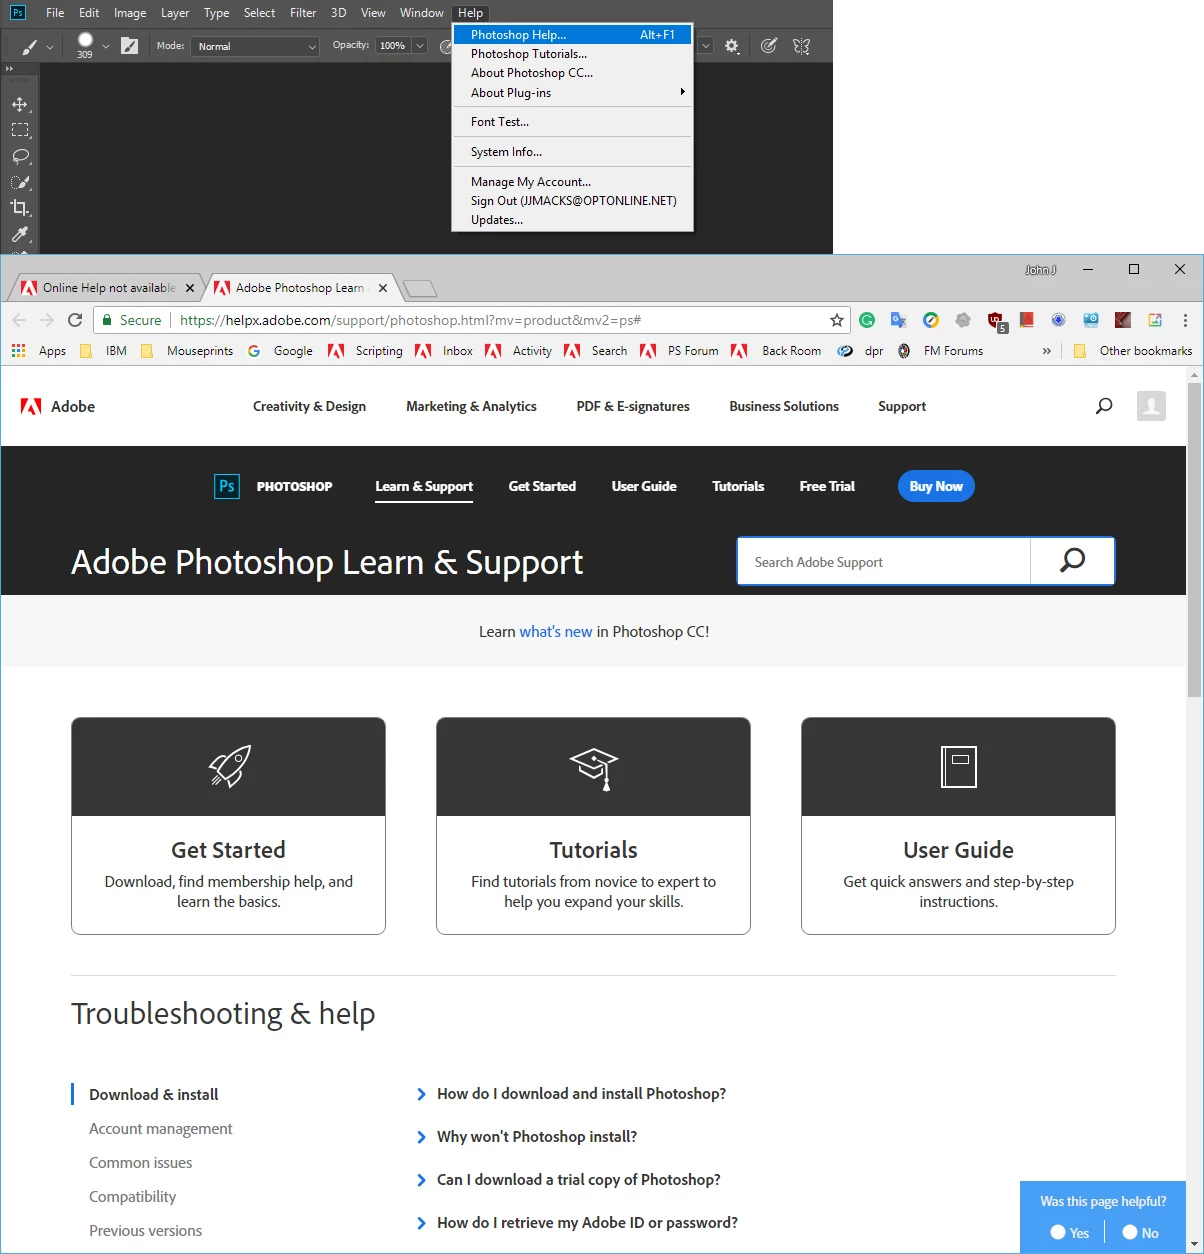Screen dimensions: 1204x1254
Task: Open the Photoshop Filter menu
Action: click(x=303, y=13)
